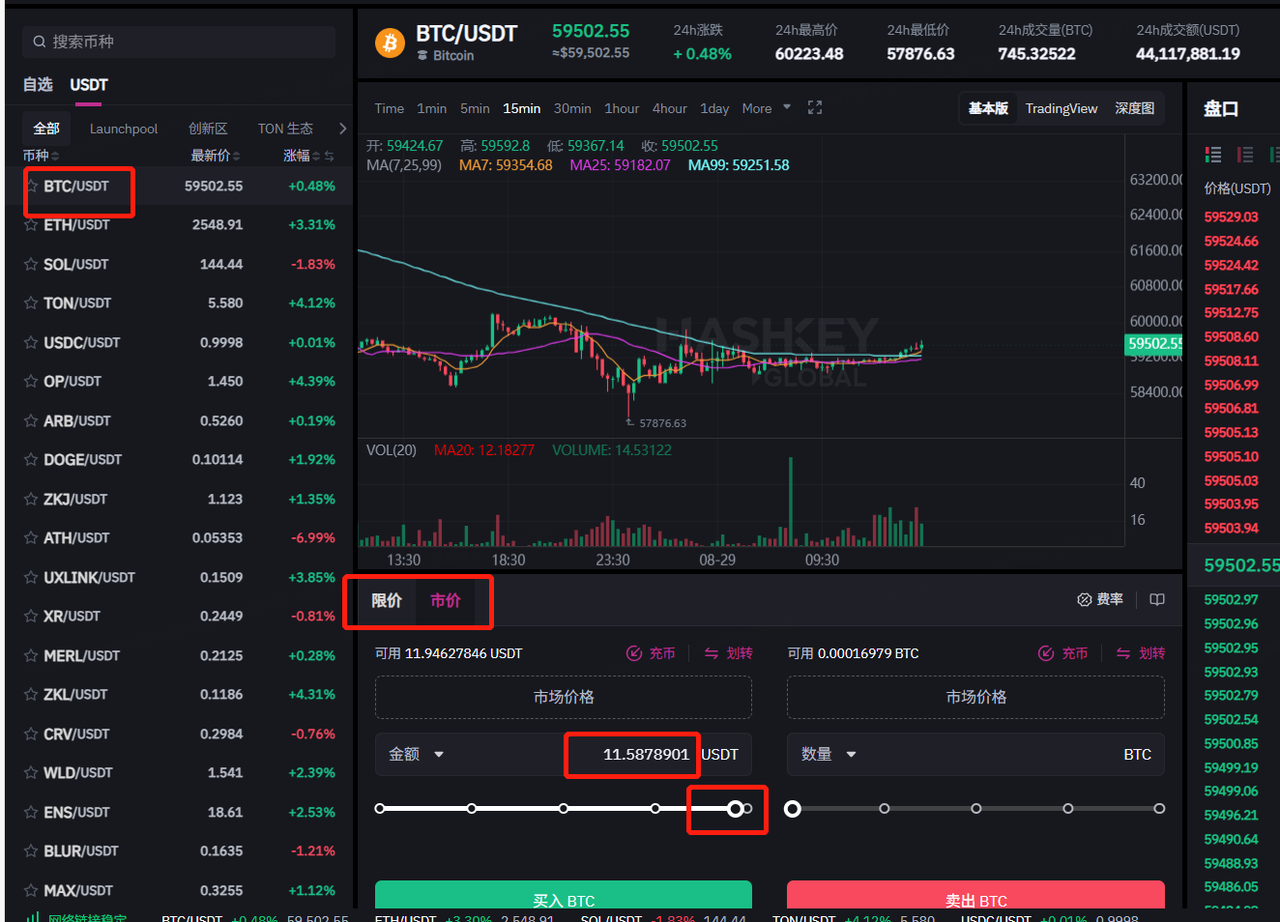Screen dimensions: 1280x922
Task: Switch chart to 深度图 depth view
Action: pos(1135,108)
